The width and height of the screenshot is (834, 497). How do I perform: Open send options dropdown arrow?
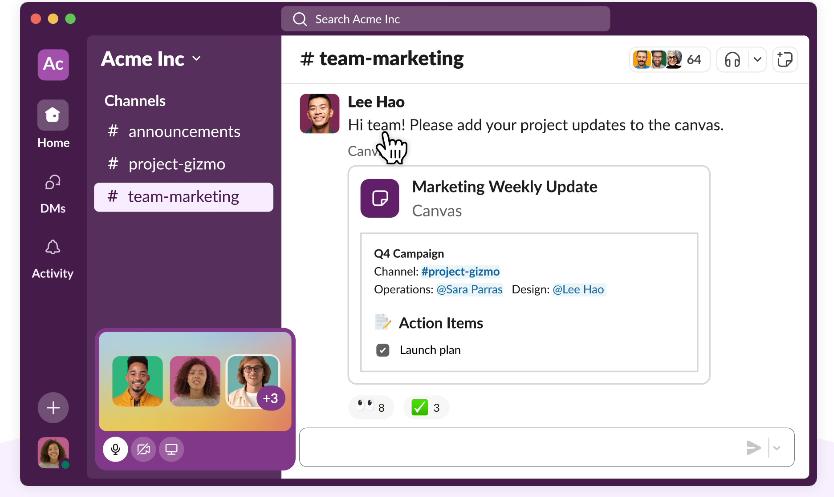pyautogui.click(x=777, y=448)
